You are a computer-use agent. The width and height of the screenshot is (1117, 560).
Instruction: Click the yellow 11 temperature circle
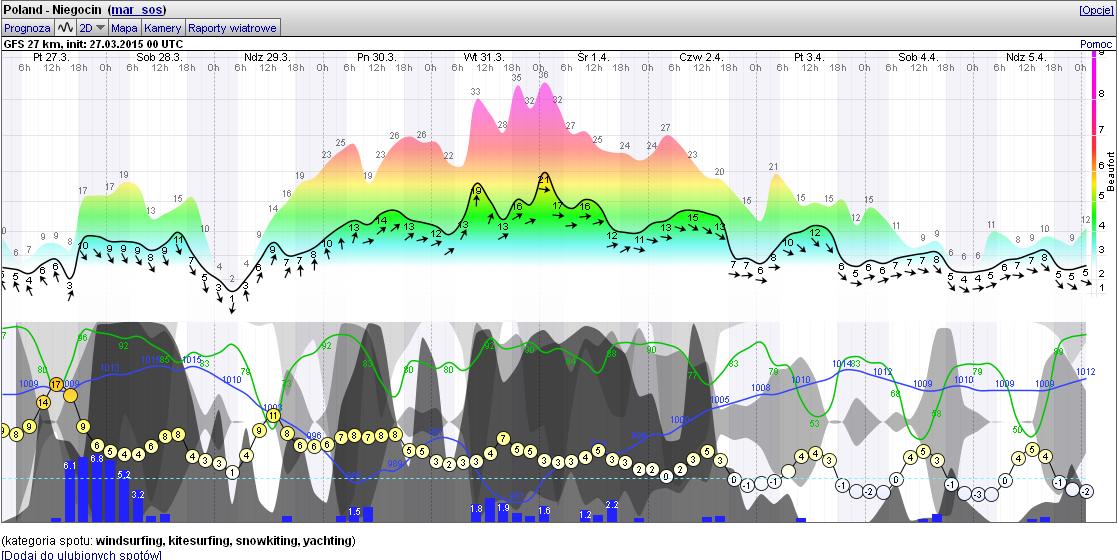pyautogui.click(x=273, y=415)
